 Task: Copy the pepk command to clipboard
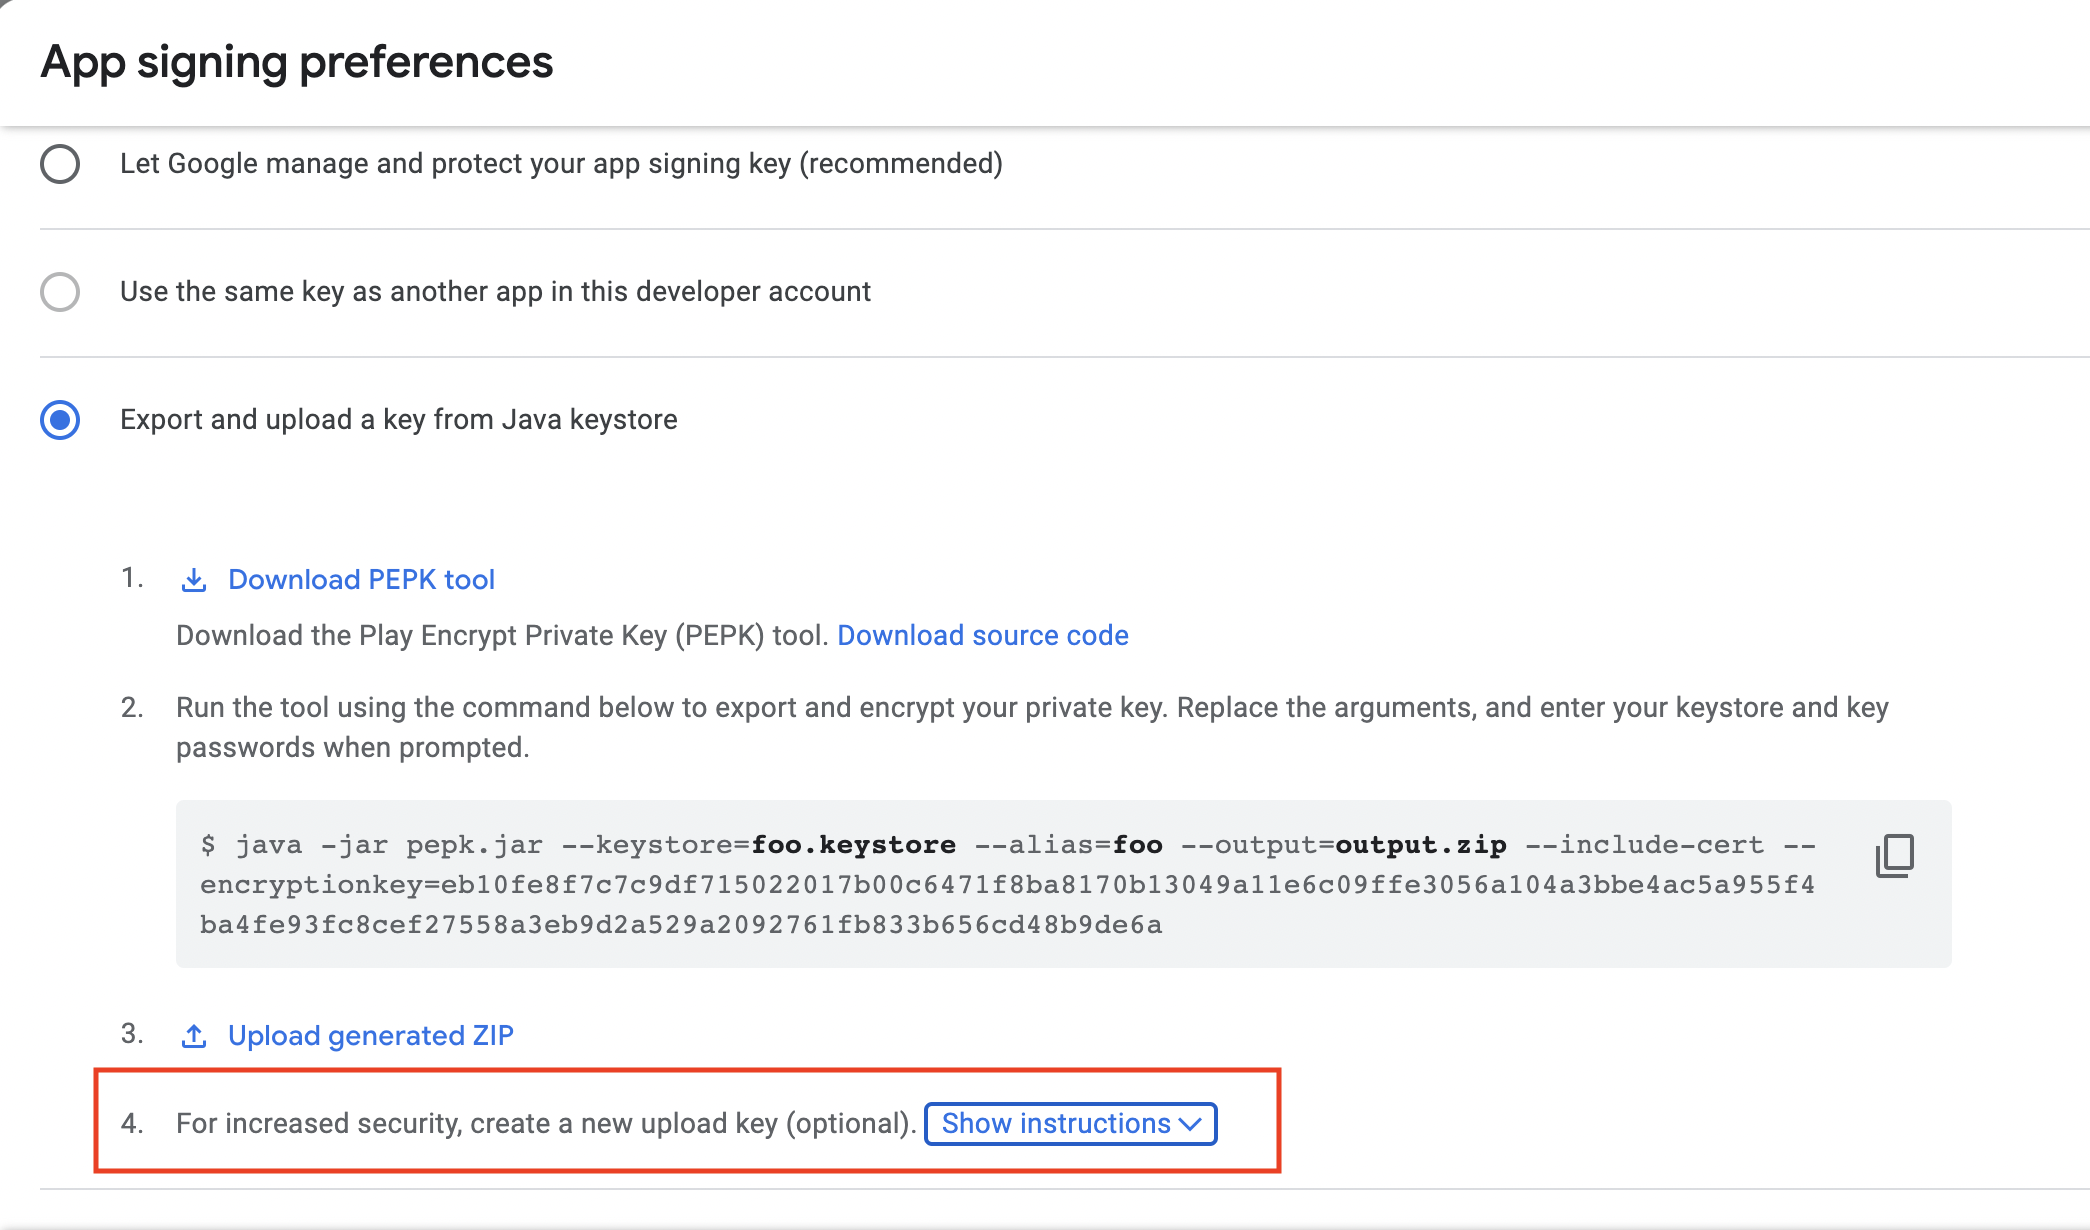point(1894,856)
